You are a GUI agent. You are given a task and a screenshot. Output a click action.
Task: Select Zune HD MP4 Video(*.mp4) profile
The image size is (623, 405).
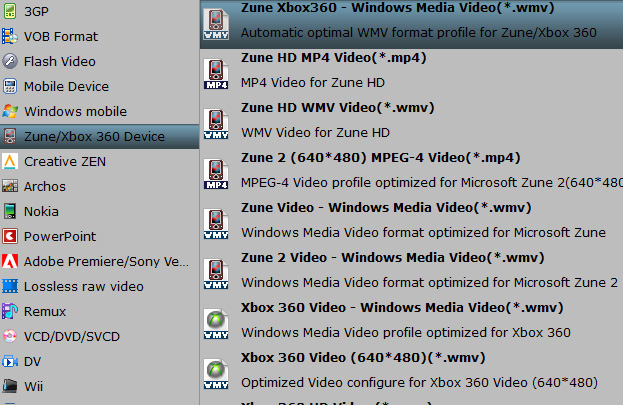(x=411, y=74)
